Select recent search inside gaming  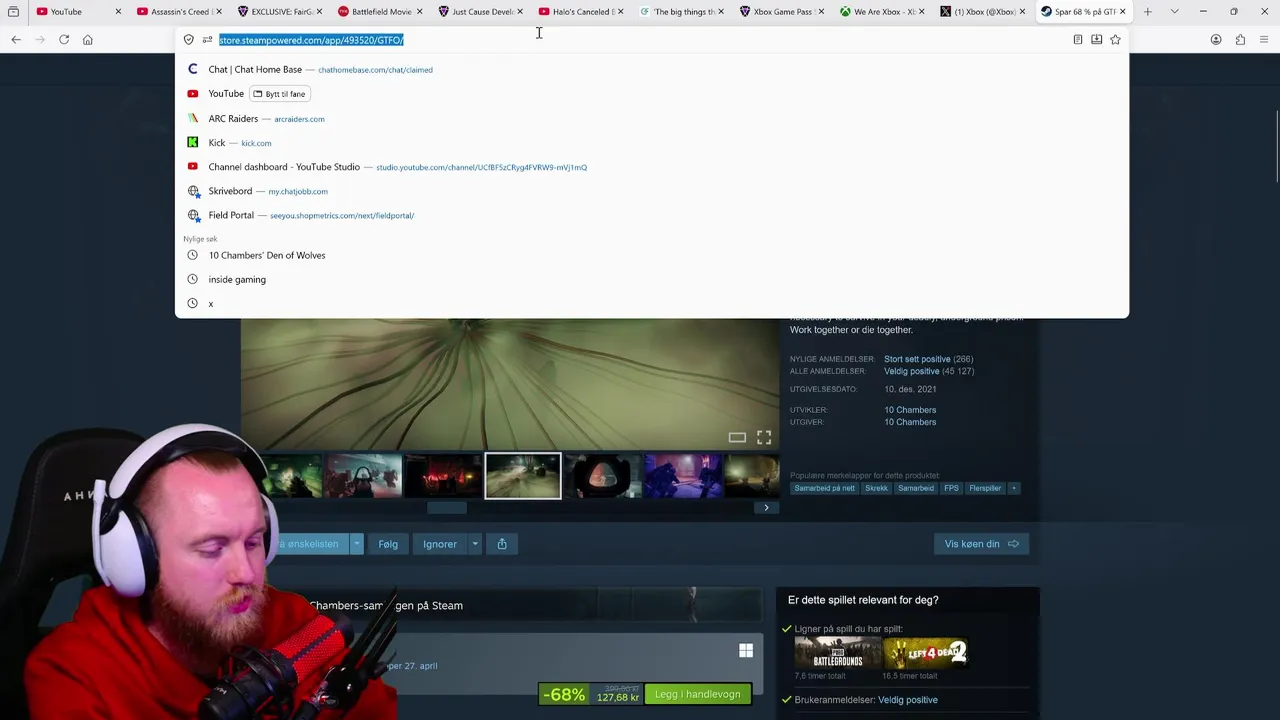652,279
